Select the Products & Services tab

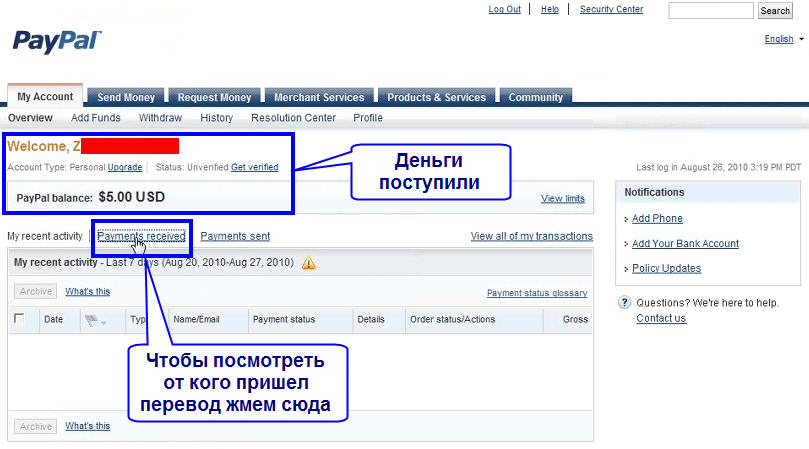point(436,97)
